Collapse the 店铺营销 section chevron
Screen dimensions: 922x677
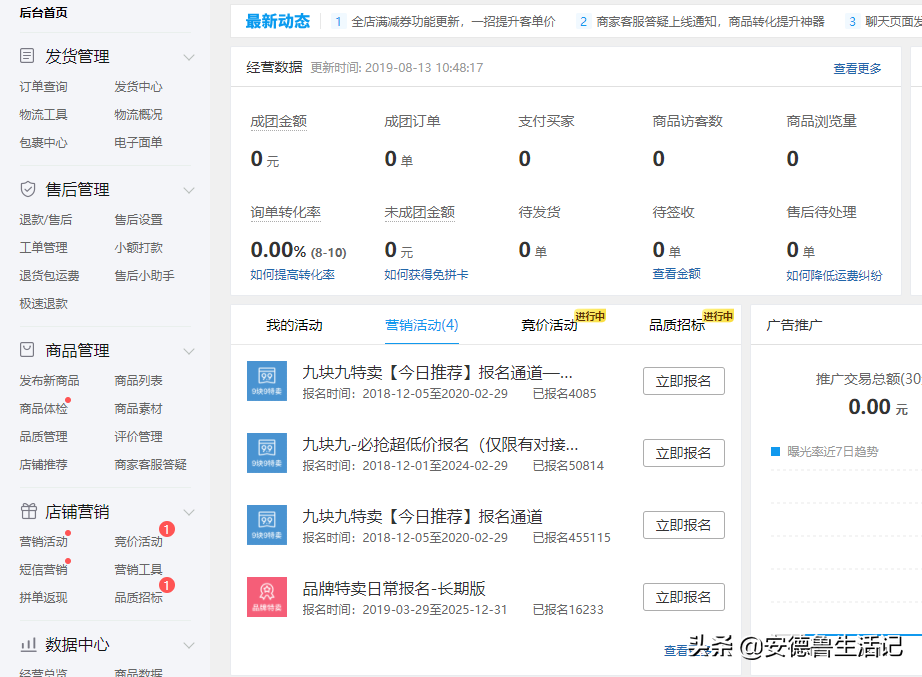click(189, 512)
